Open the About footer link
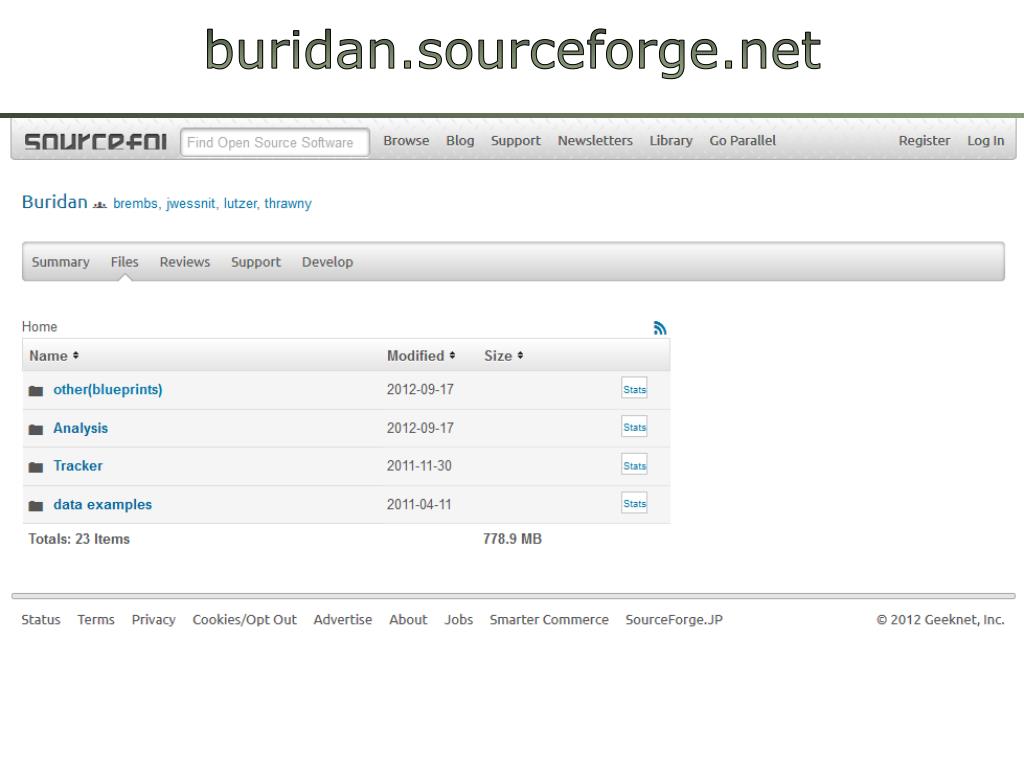 point(408,619)
